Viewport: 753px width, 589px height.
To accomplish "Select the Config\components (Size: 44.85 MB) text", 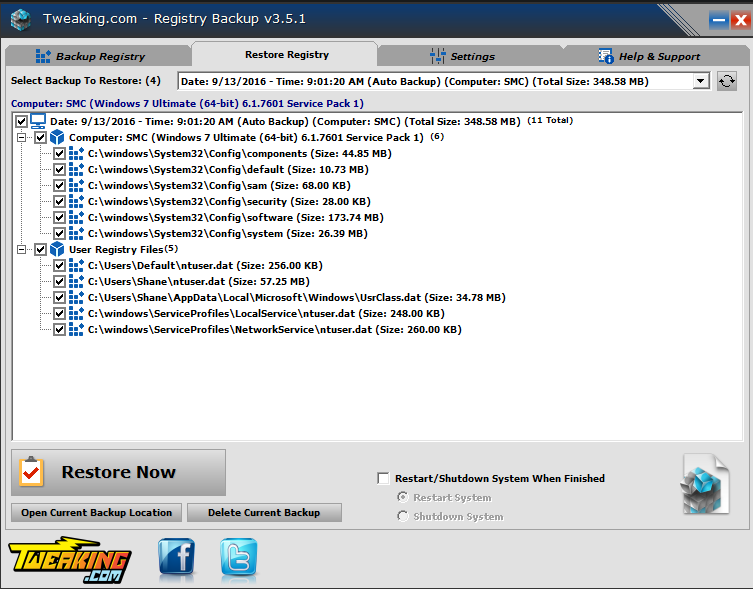I will (240, 154).
